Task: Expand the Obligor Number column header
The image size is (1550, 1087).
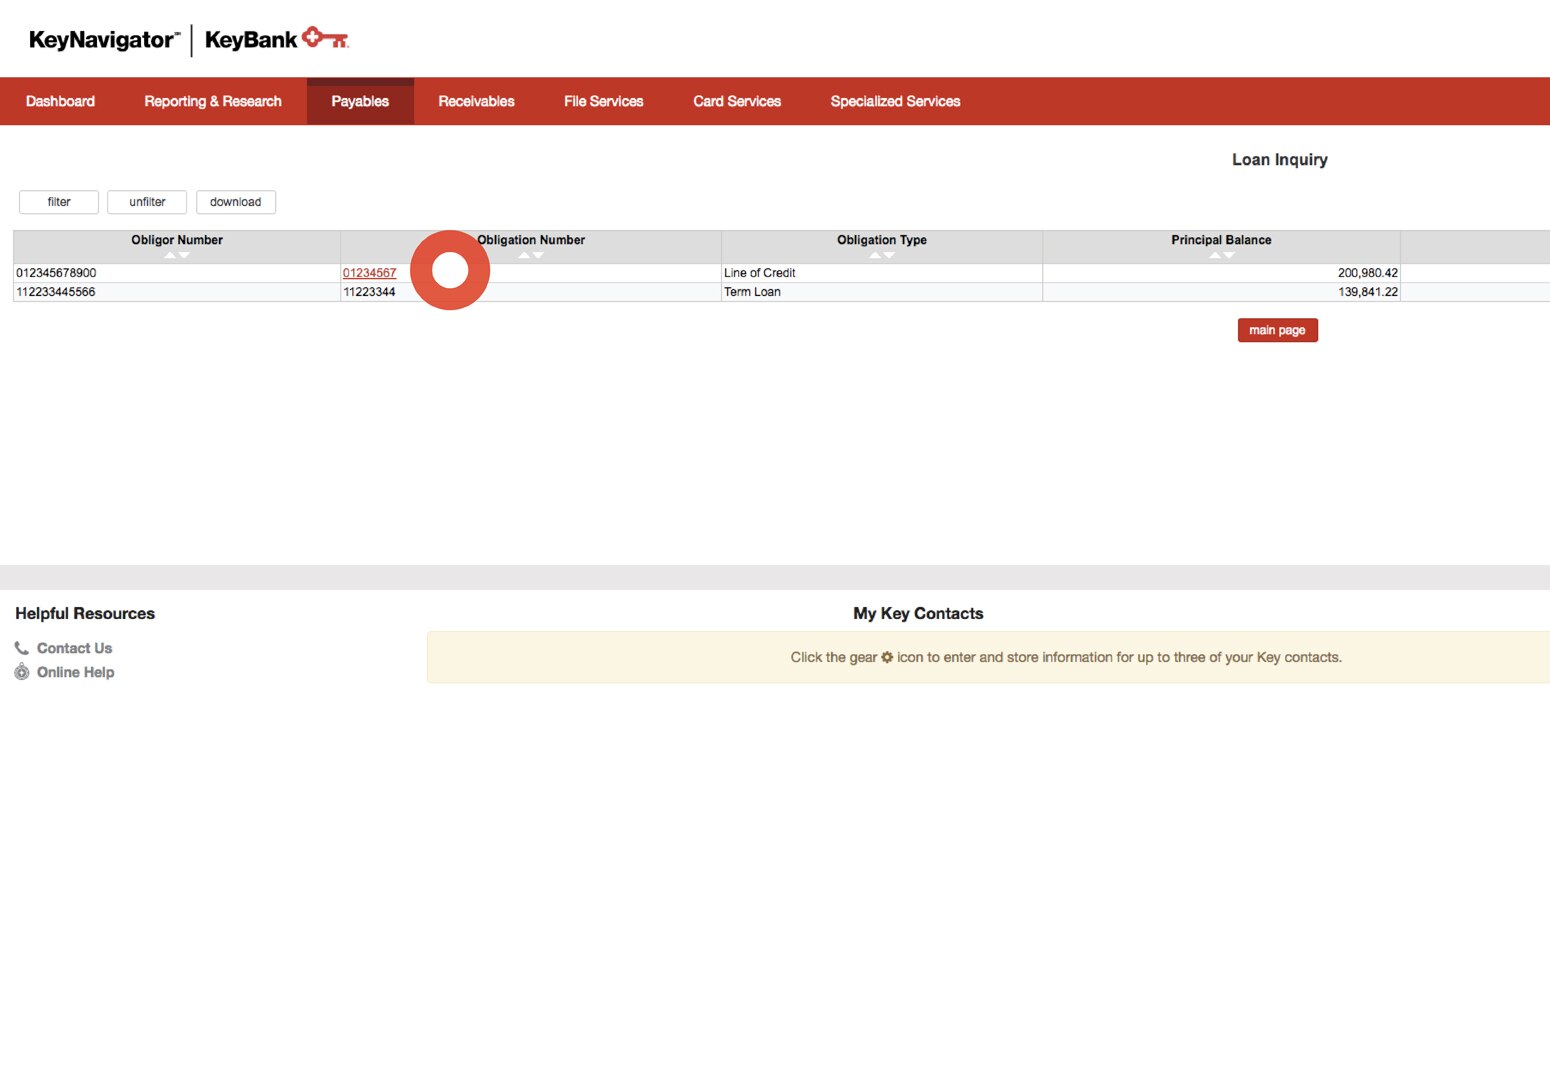Action: click(x=176, y=240)
